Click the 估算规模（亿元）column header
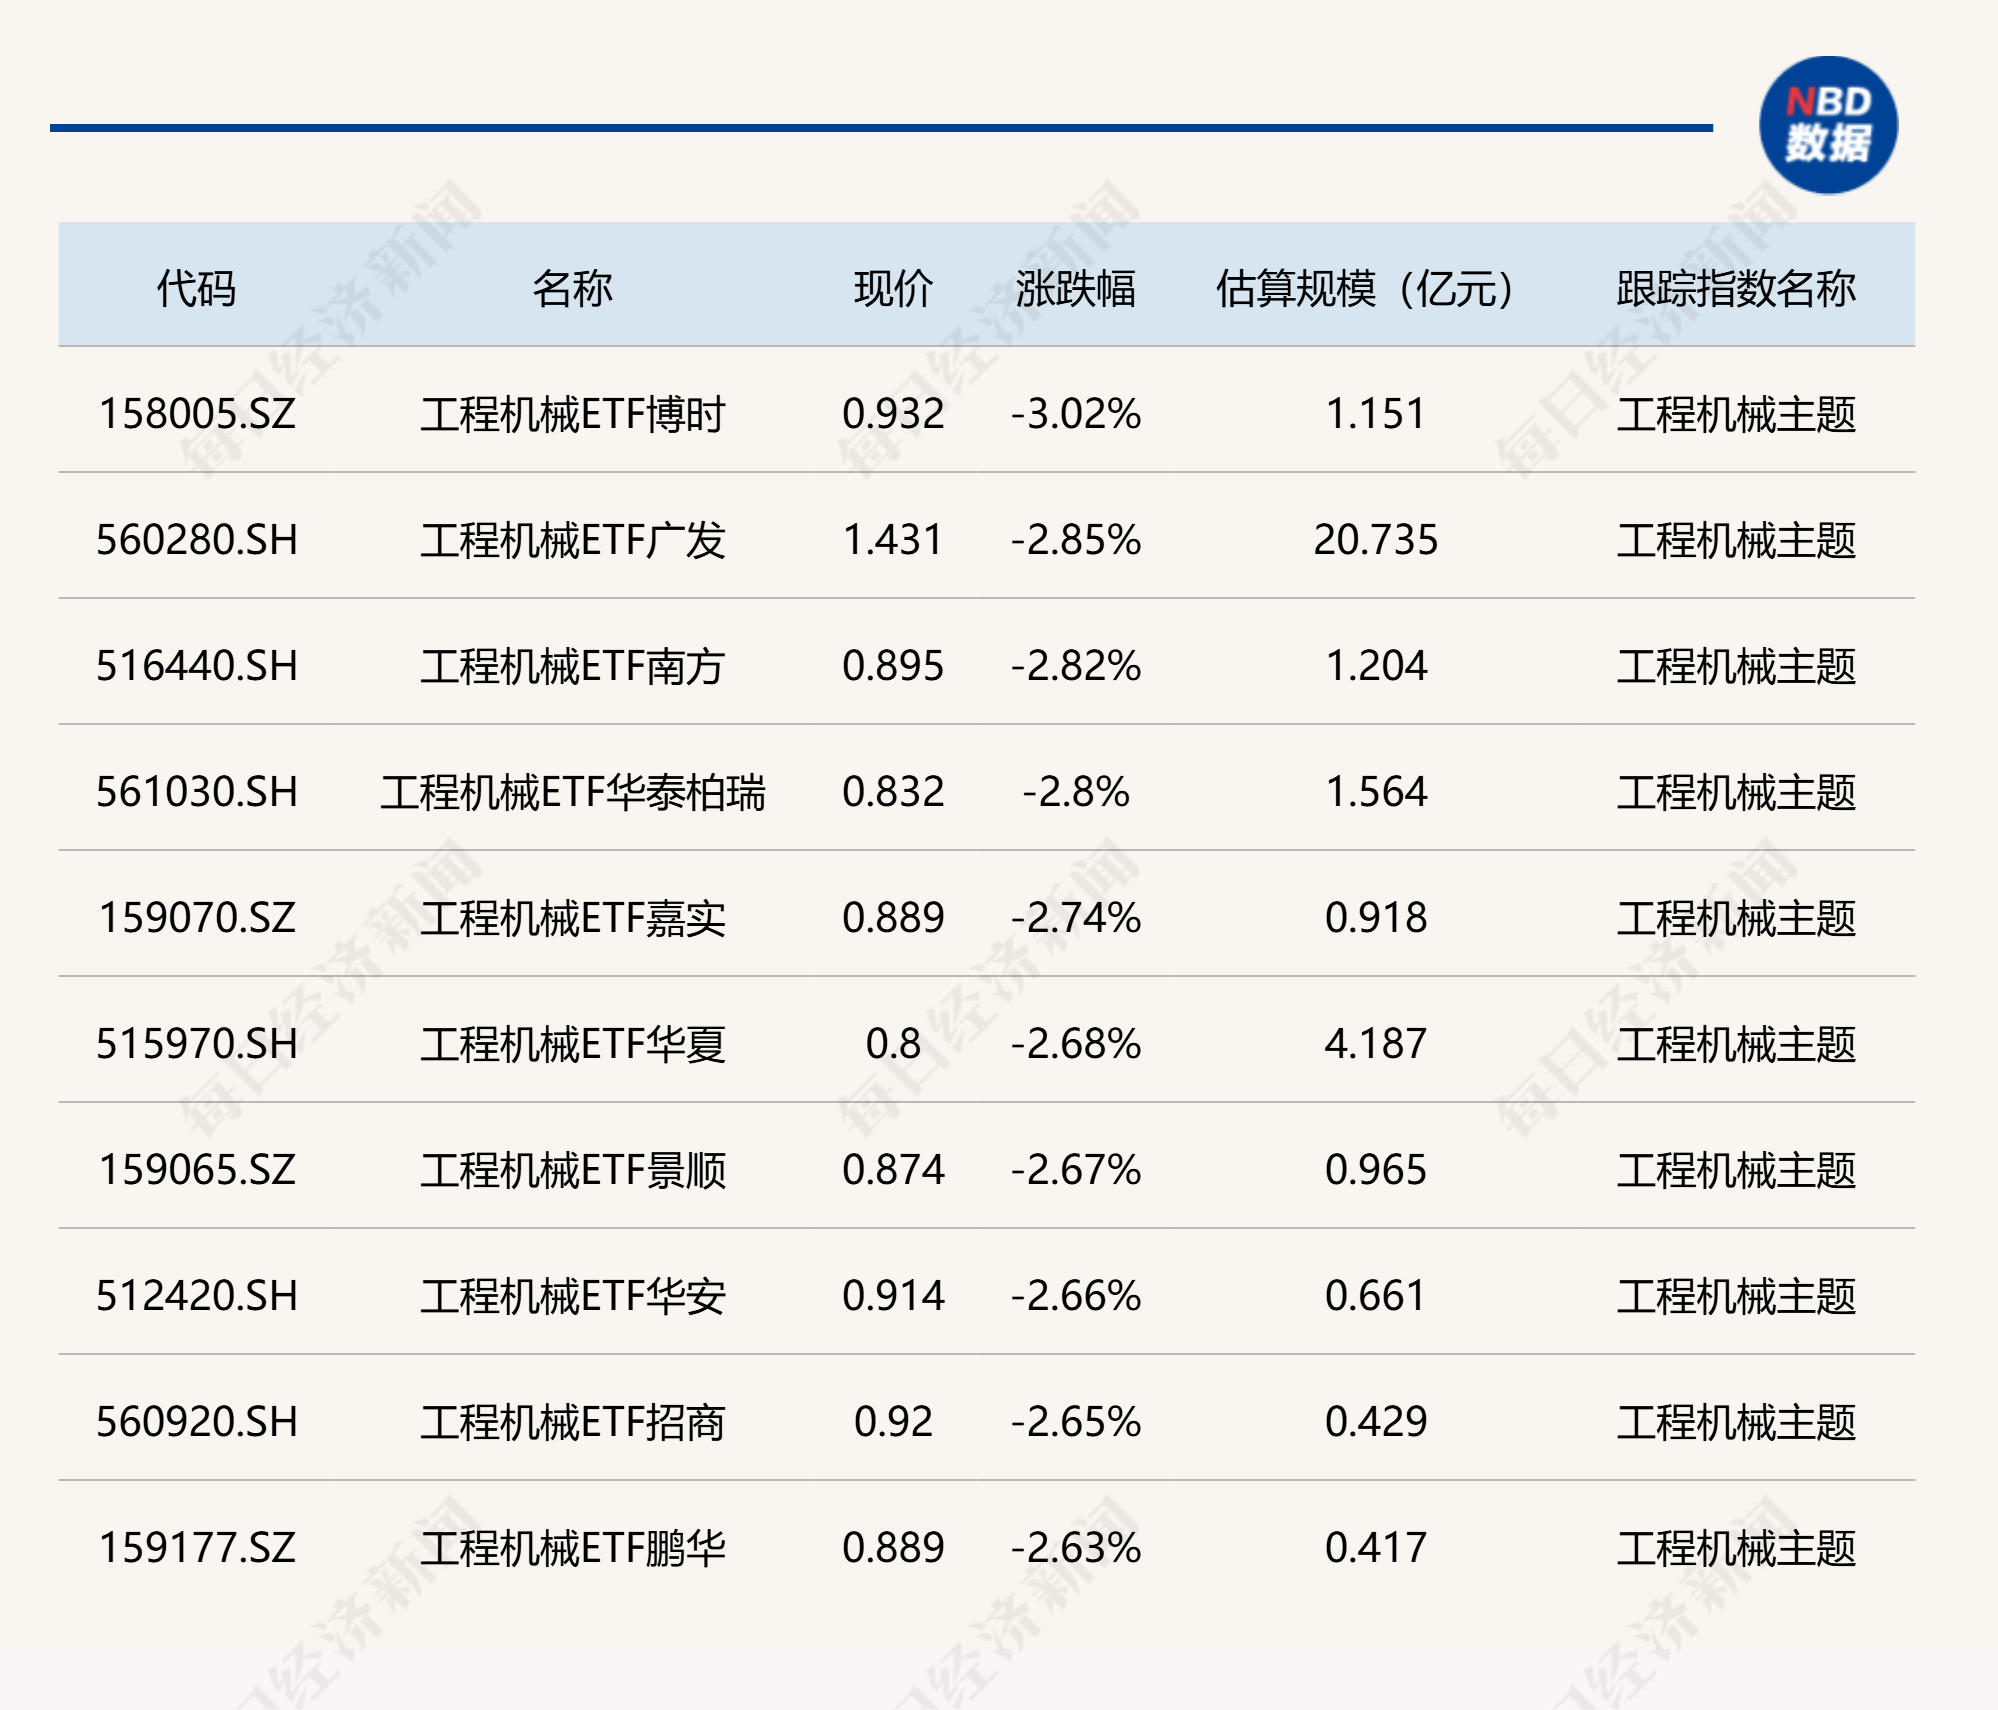Viewport: 1998px width, 1710px height. [x=1365, y=289]
